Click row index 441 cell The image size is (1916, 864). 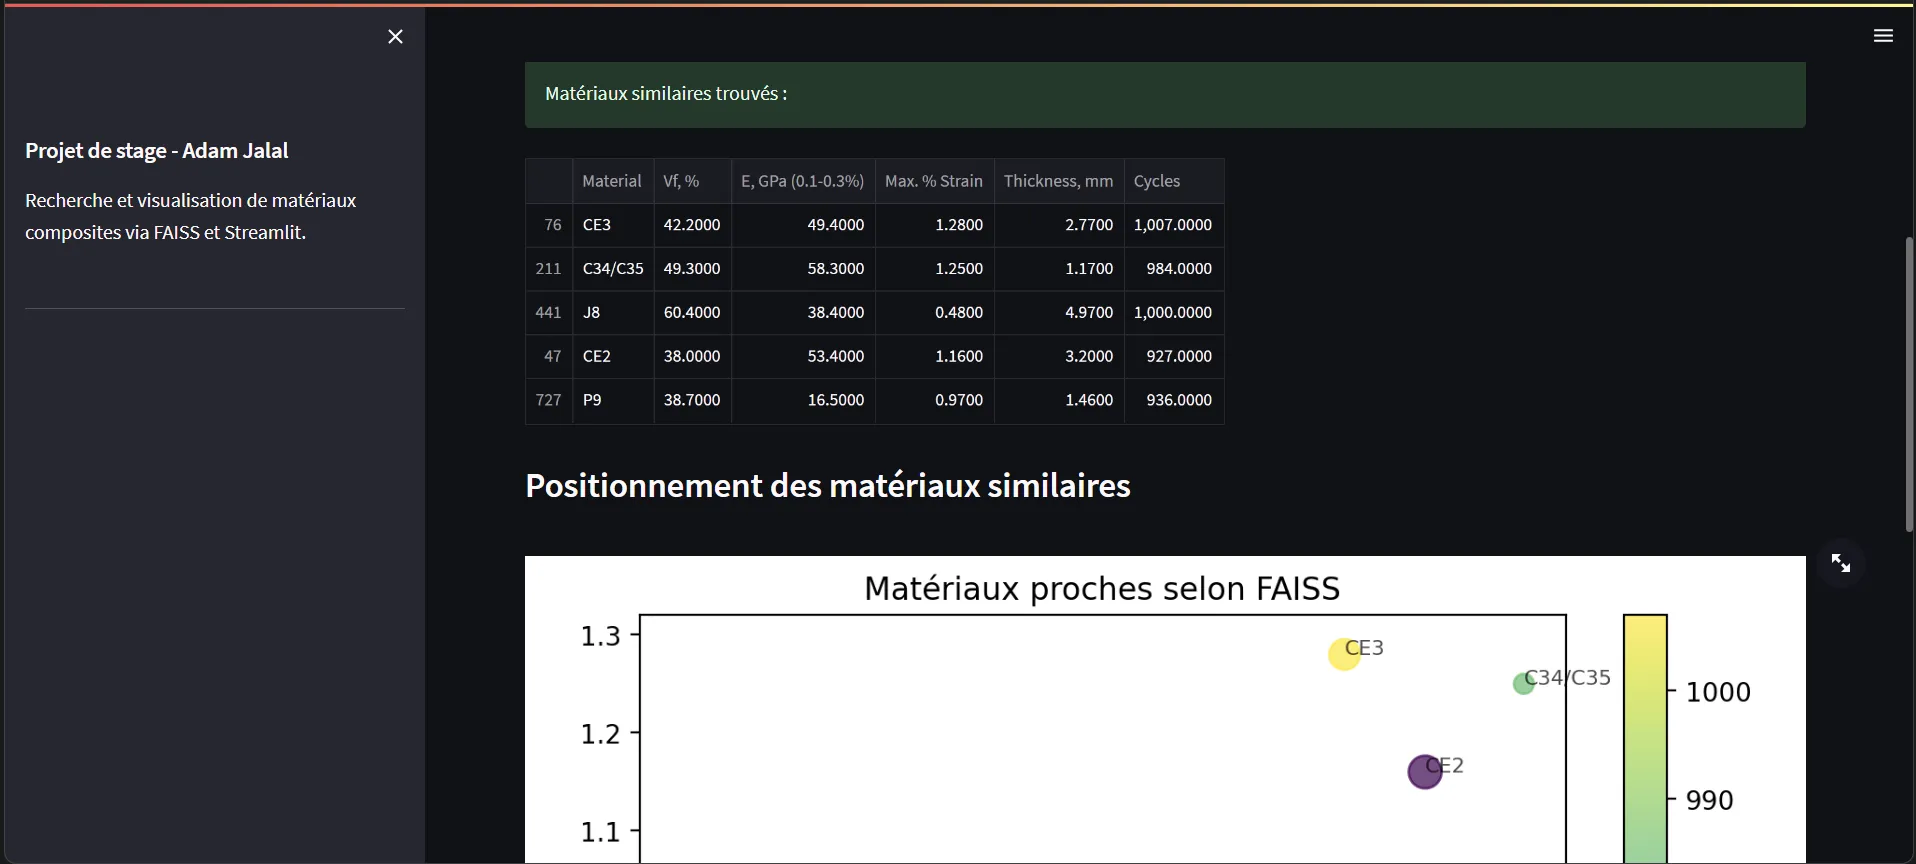pos(549,313)
